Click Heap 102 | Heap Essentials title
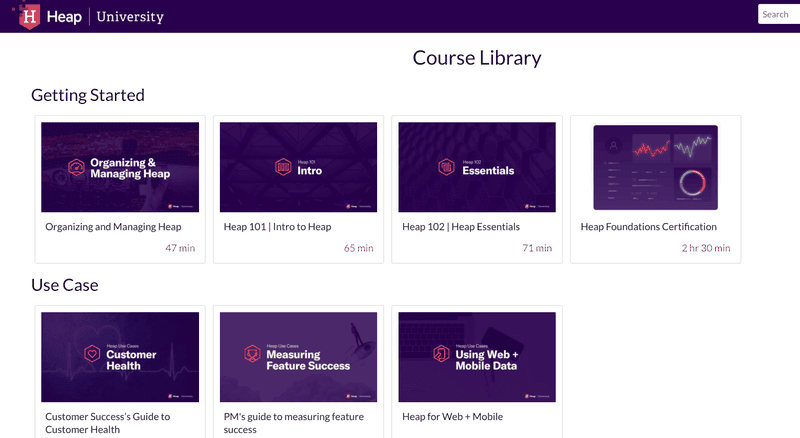The height and width of the screenshot is (438, 800). [462, 227]
